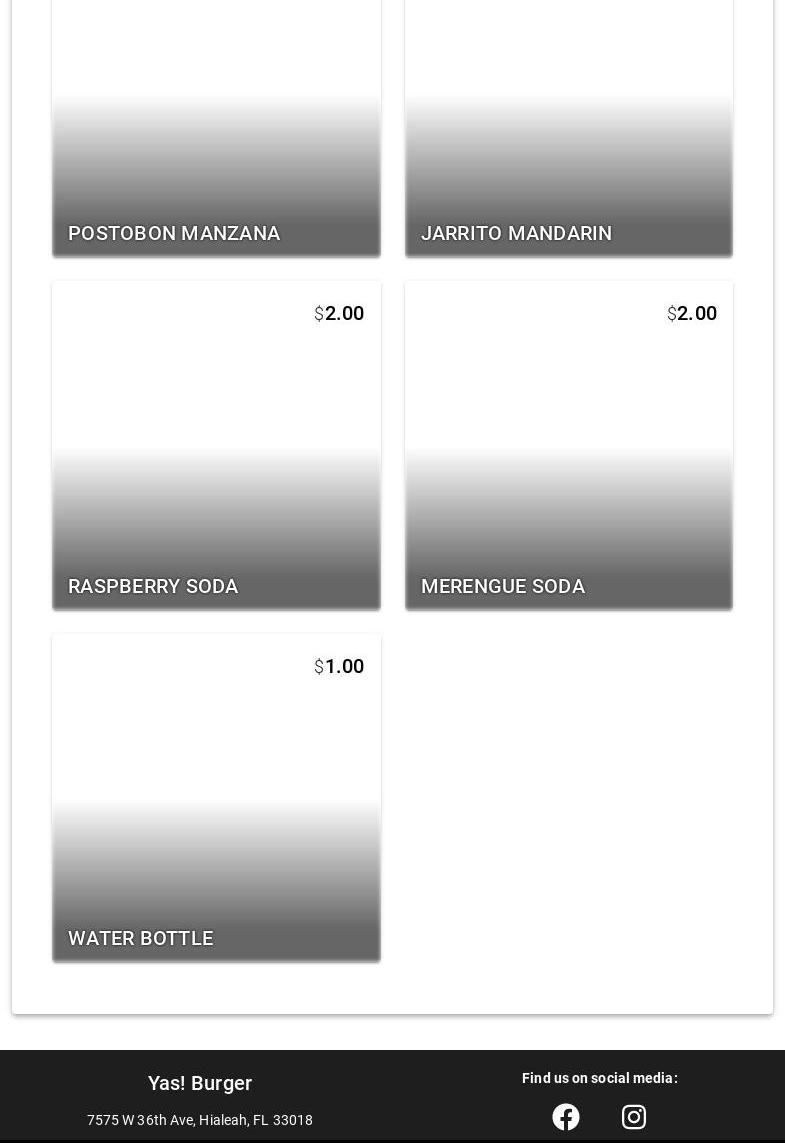The width and height of the screenshot is (785, 1143).
Task: Click the Yas! Burger footer name
Action: pos(200,1083)
